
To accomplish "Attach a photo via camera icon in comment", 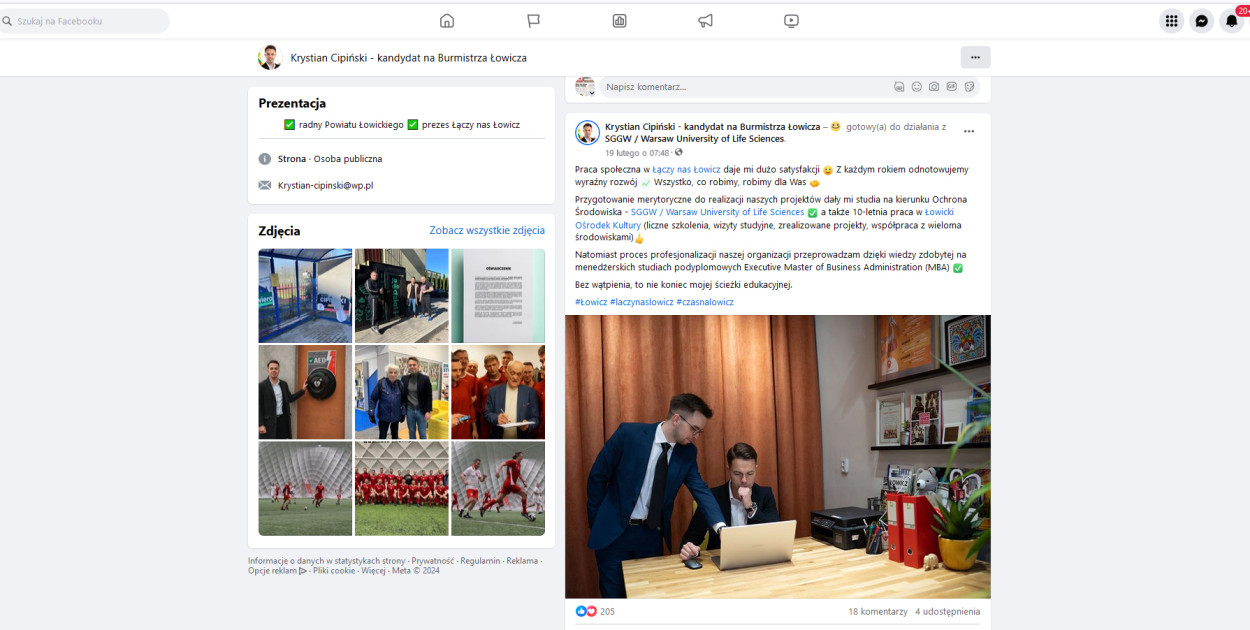I will pos(934,87).
